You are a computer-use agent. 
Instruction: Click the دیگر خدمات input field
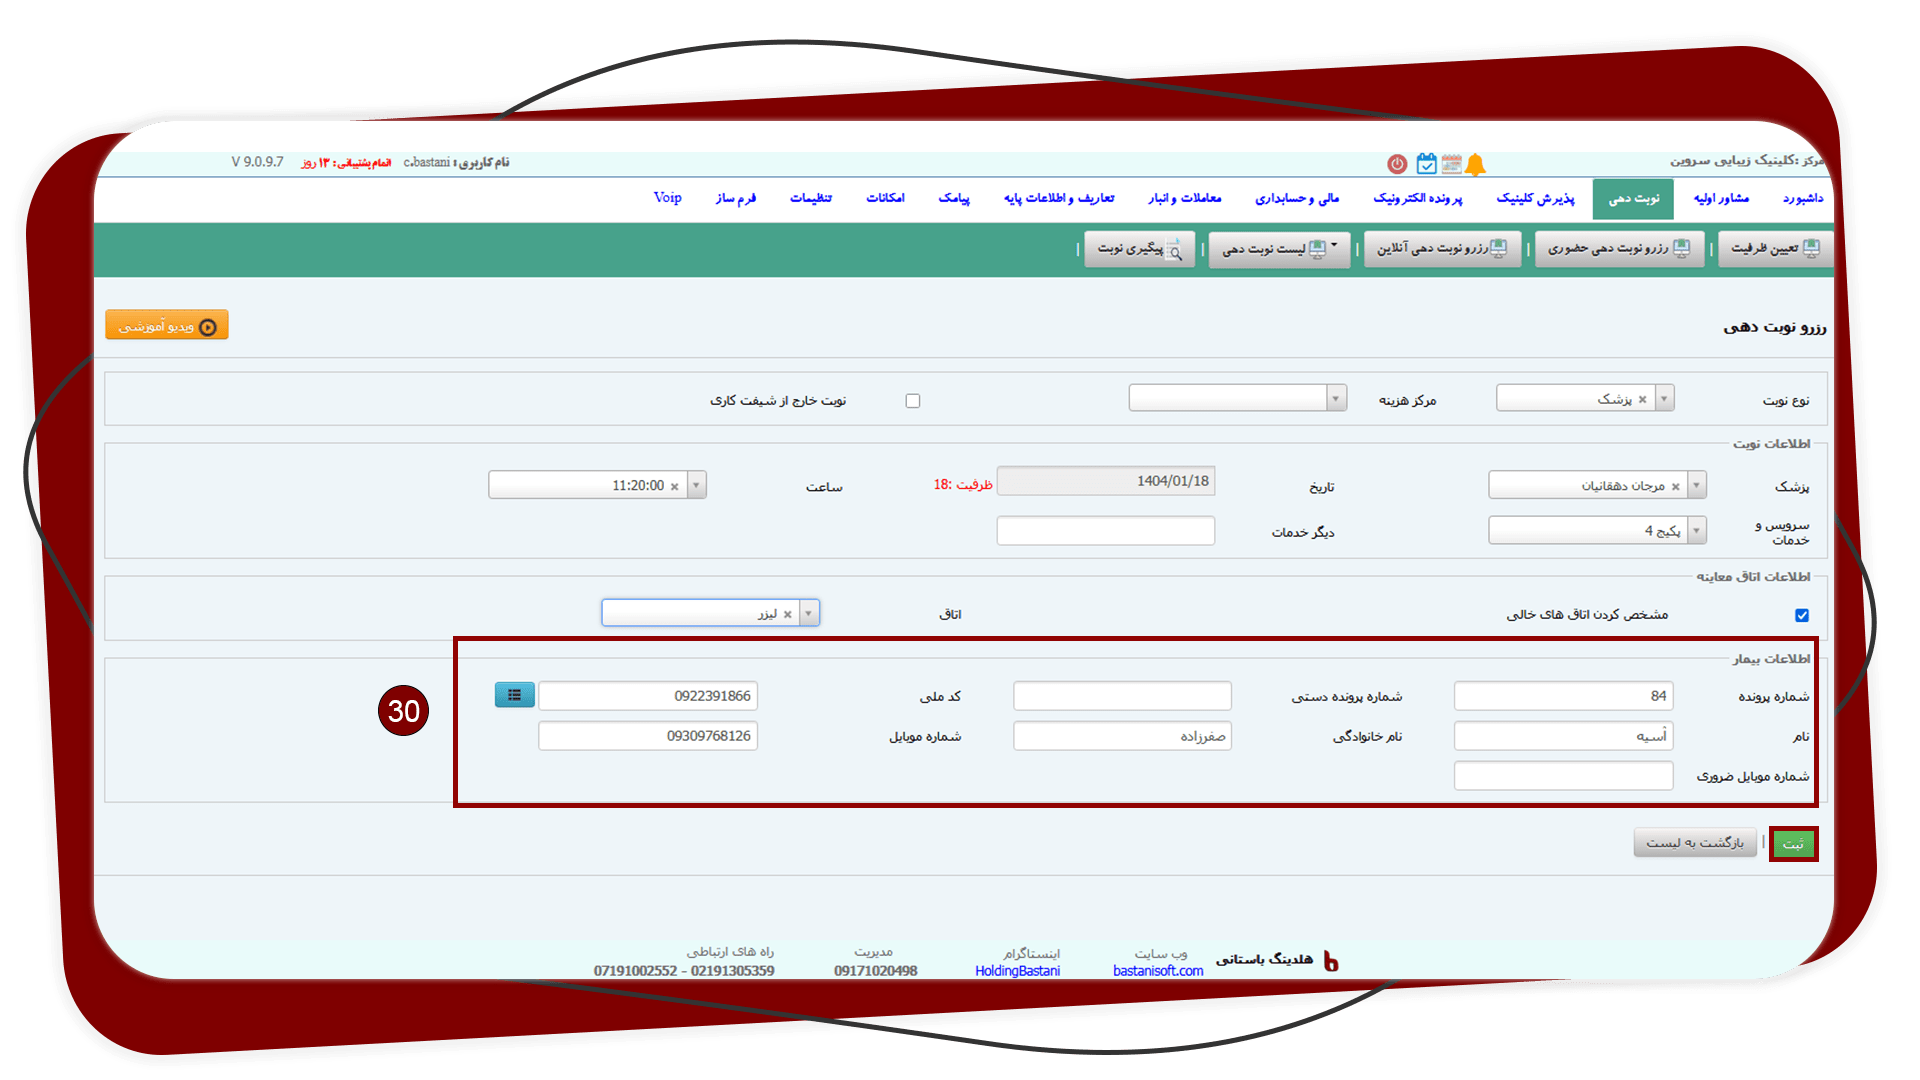click(x=1106, y=531)
